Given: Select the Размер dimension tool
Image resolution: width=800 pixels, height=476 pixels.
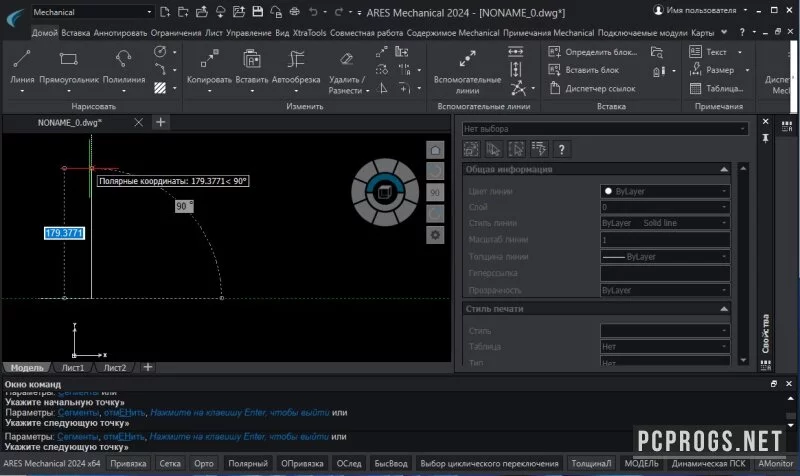Looking at the screenshot, I should click(712, 70).
